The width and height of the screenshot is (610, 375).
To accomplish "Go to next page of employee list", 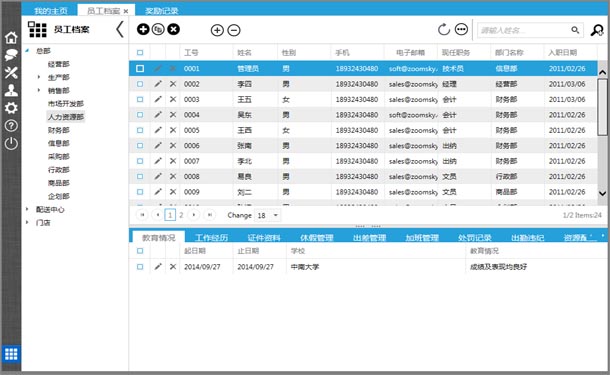I will pos(194,215).
